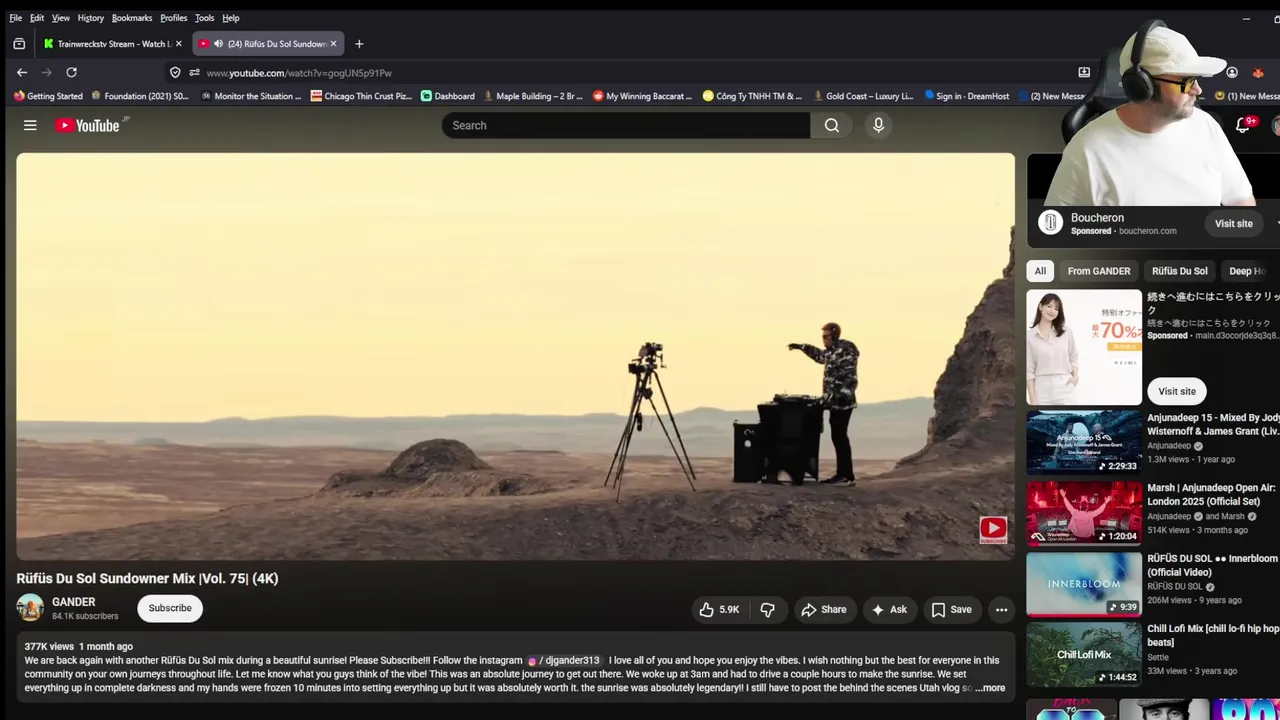1280x720 pixels.
Task: Click the browser address bar URL
Action: tap(299, 73)
